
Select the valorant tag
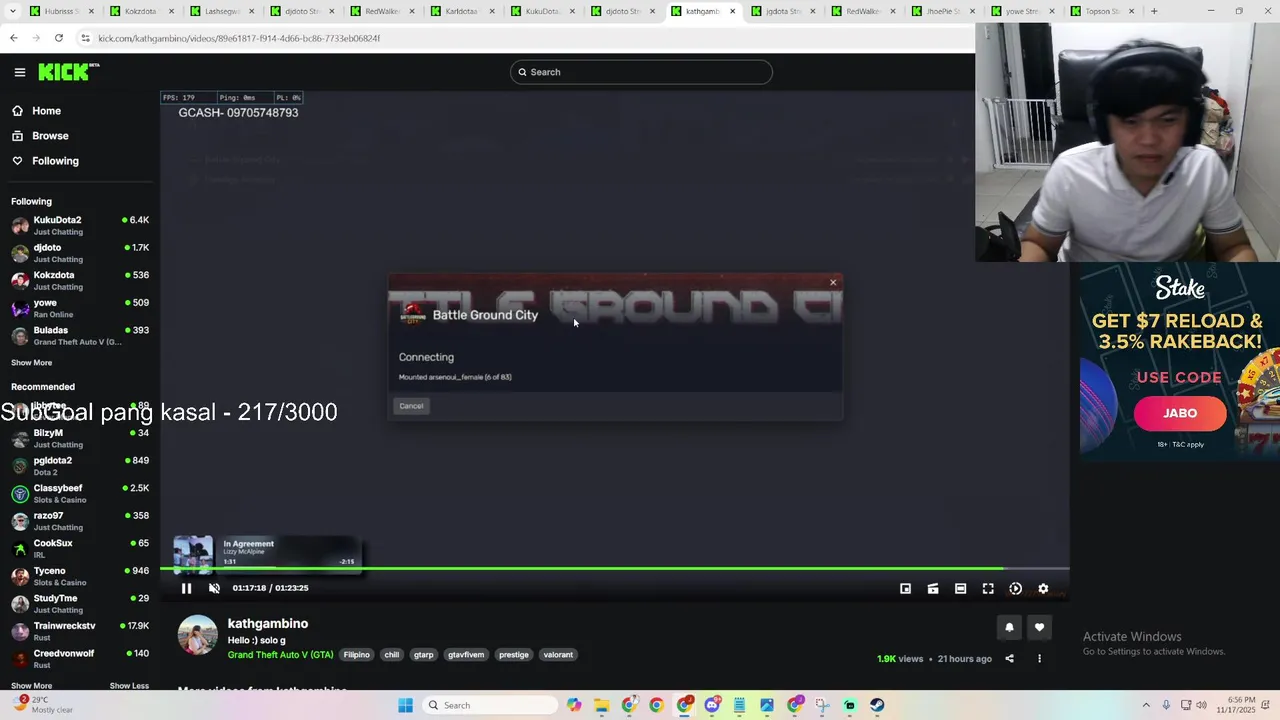click(558, 655)
